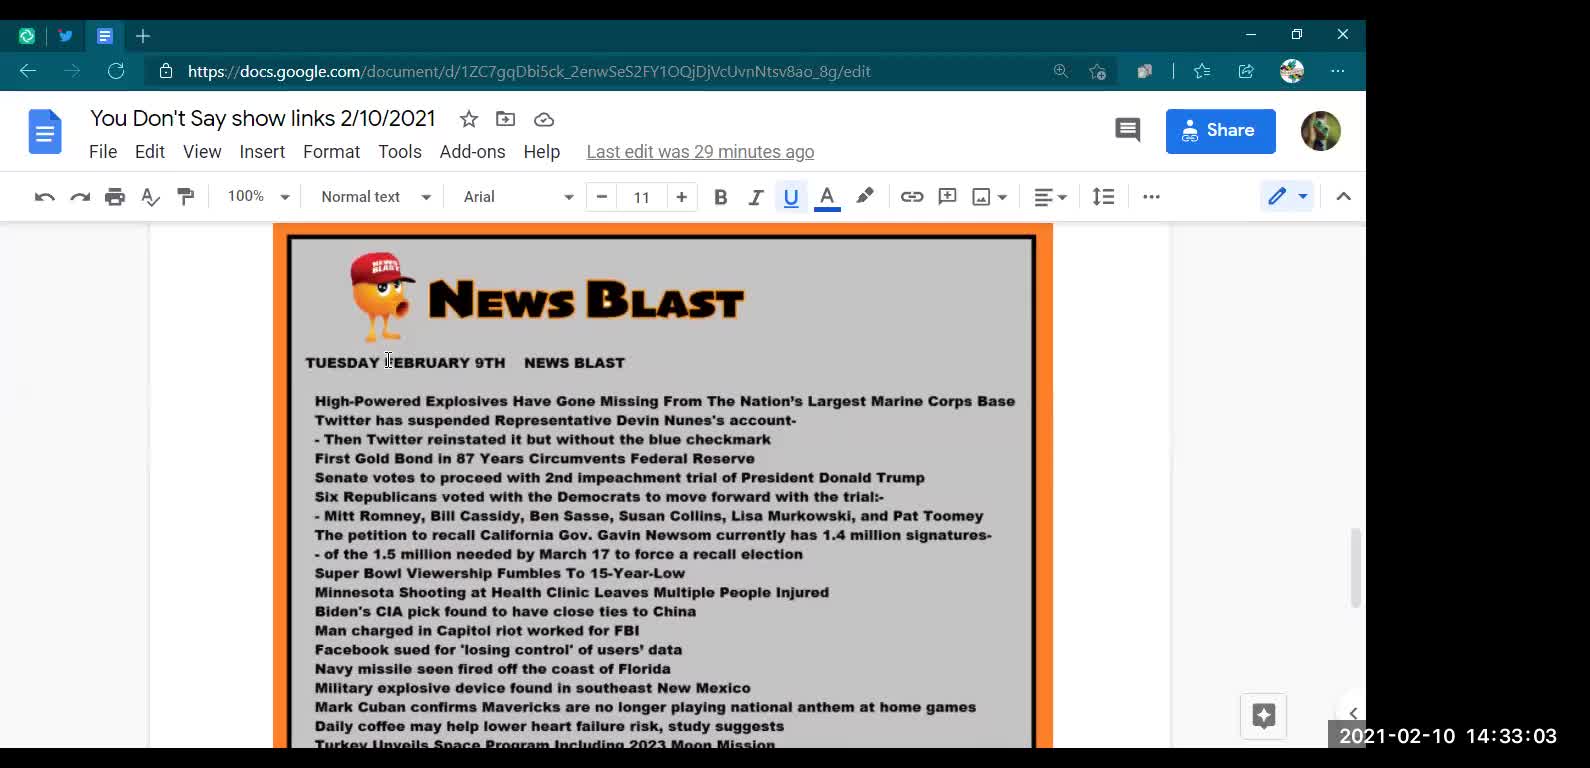Move document with folder icon

(x=506, y=119)
